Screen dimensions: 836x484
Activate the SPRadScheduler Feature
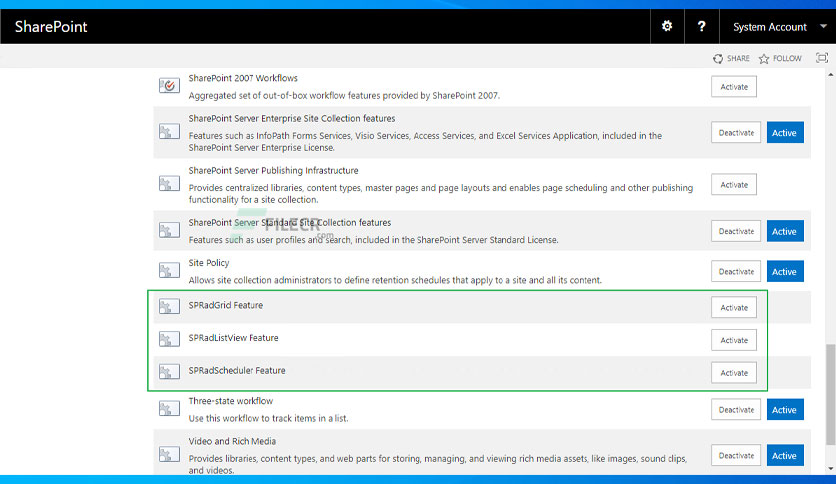[734, 373]
